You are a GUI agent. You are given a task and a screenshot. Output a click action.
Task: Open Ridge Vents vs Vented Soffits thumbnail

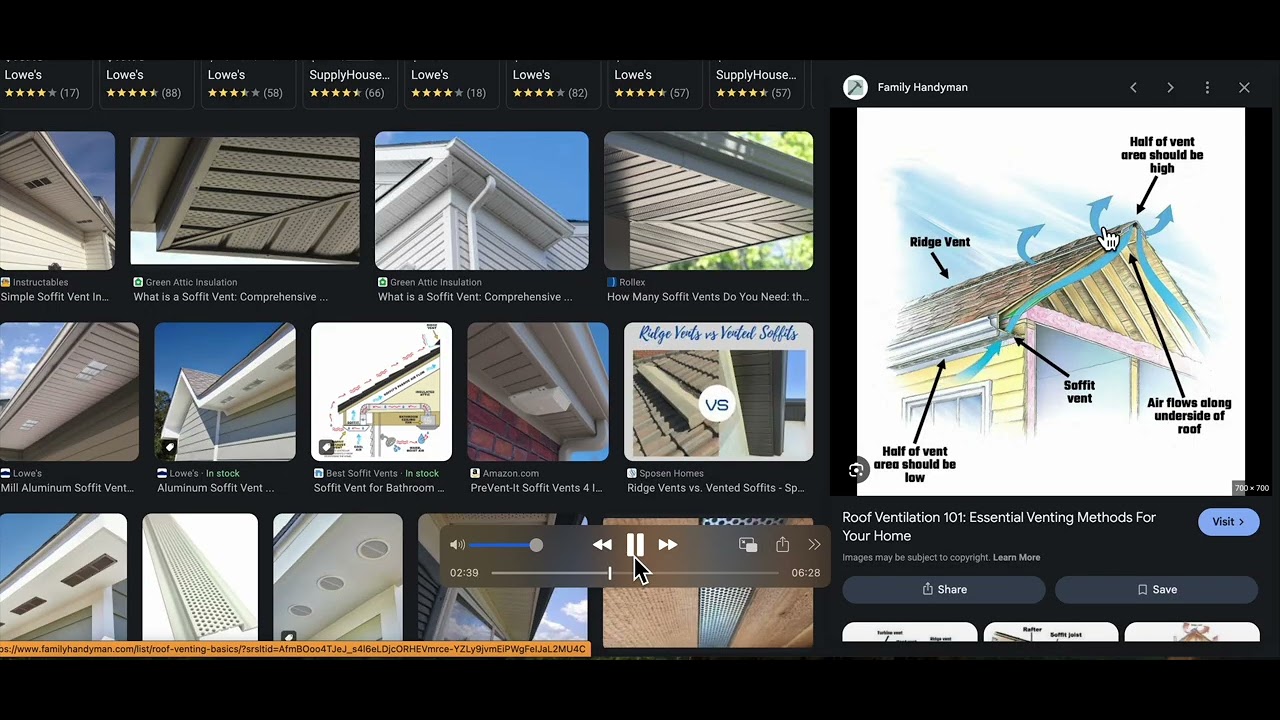(x=718, y=391)
